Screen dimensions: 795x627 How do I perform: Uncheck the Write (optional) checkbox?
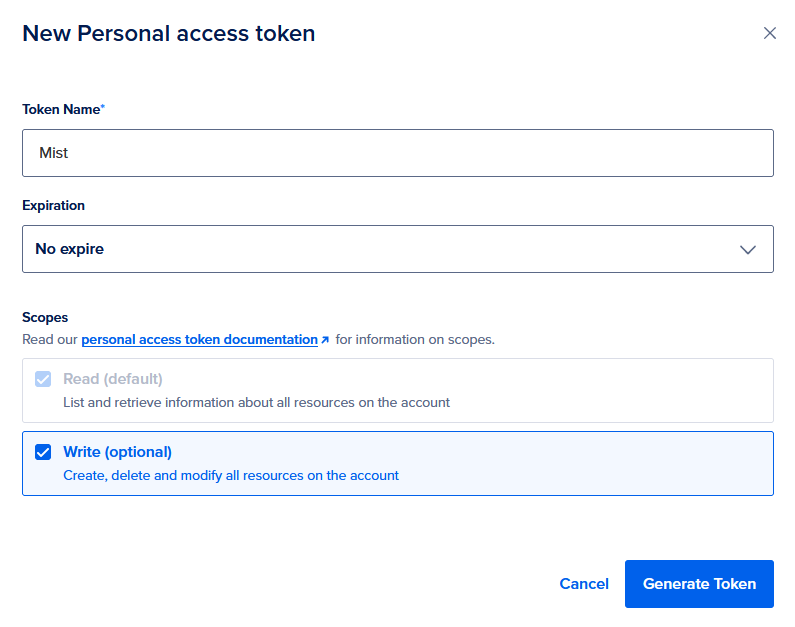point(43,452)
